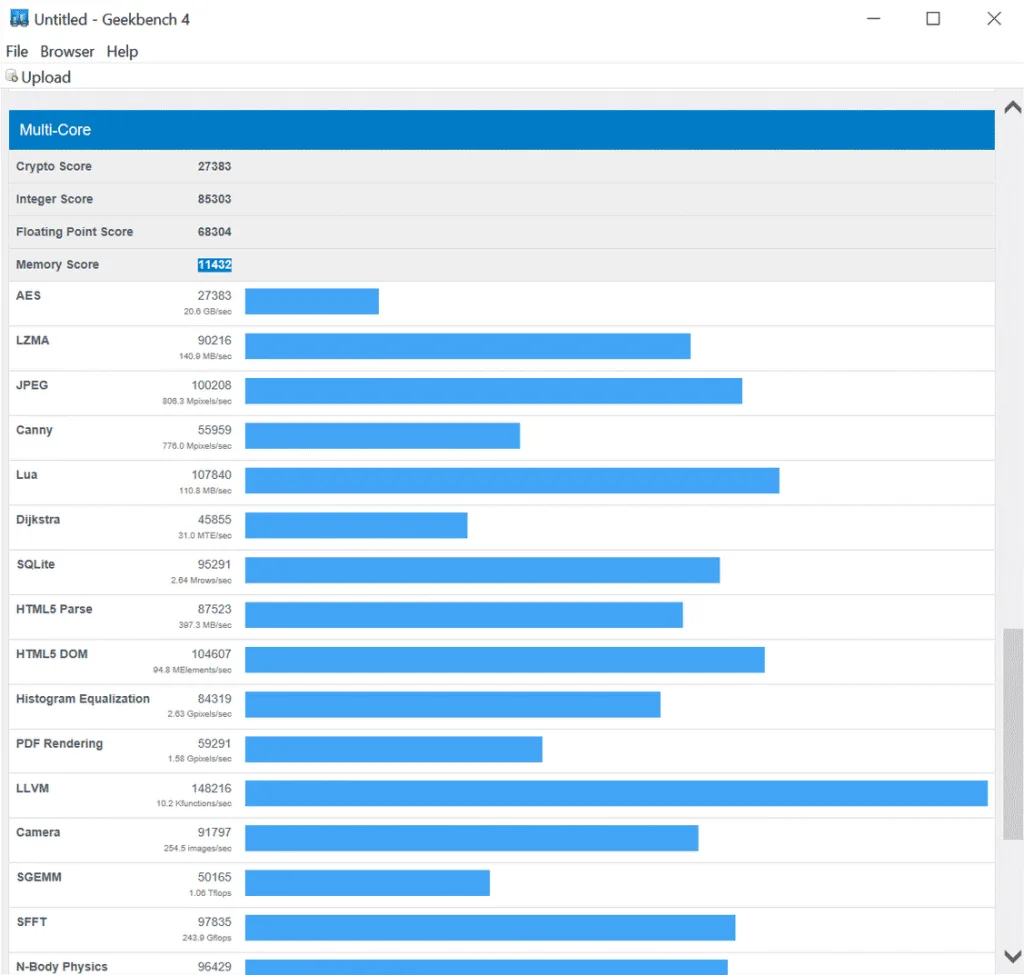Close the Geekbench 4 window
Image resolution: width=1024 pixels, height=975 pixels.
tap(994, 18)
